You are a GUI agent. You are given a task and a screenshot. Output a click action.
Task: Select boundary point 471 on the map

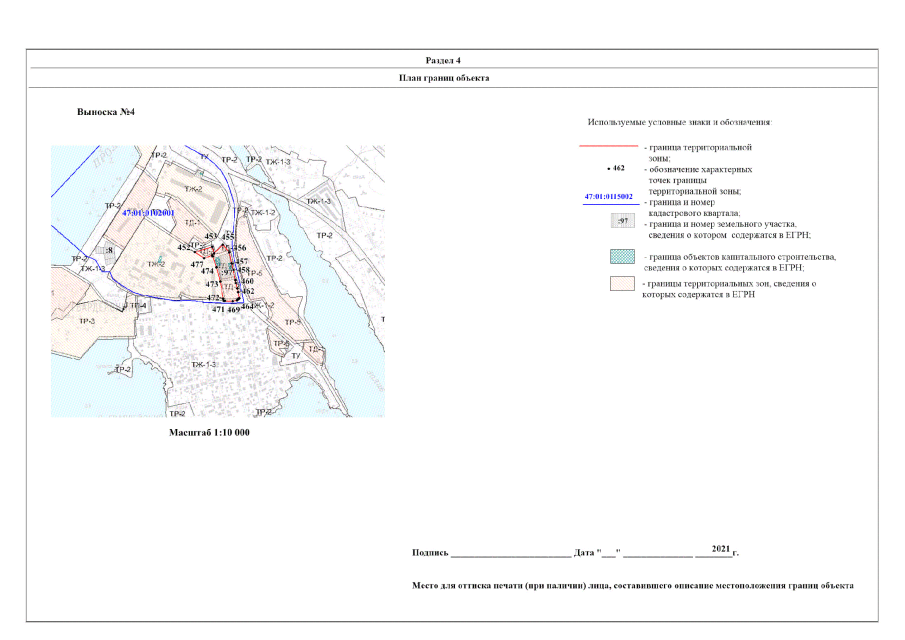click(x=218, y=310)
